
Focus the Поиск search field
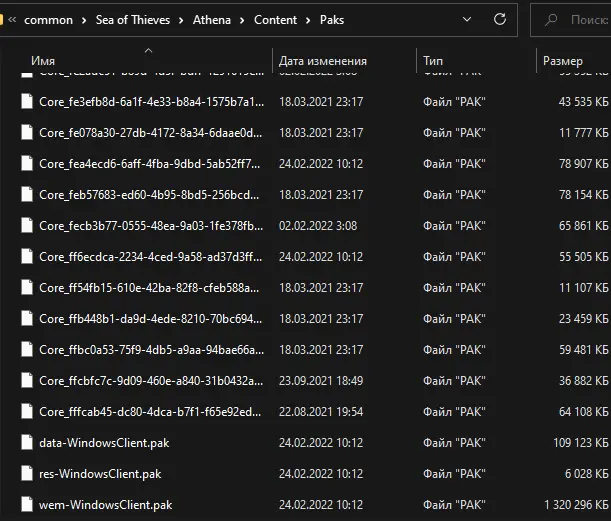tap(571, 19)
